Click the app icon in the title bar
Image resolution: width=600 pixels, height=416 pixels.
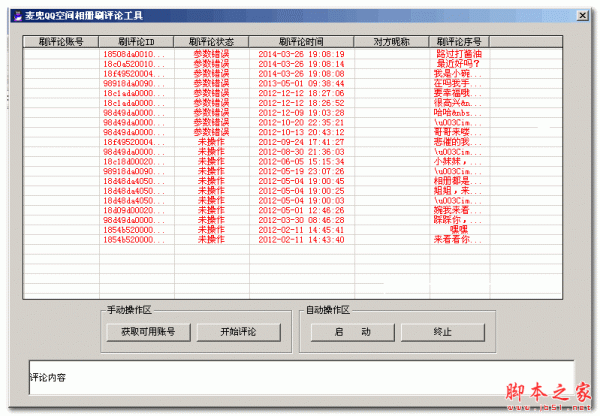(17, 16)
